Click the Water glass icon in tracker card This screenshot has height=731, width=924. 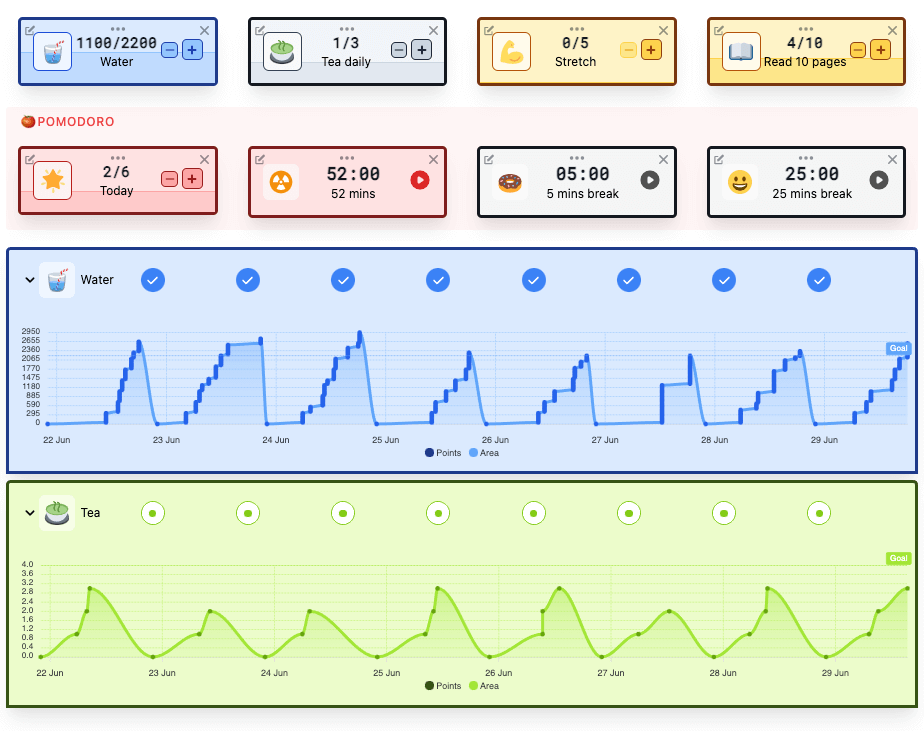coord(52,51)
